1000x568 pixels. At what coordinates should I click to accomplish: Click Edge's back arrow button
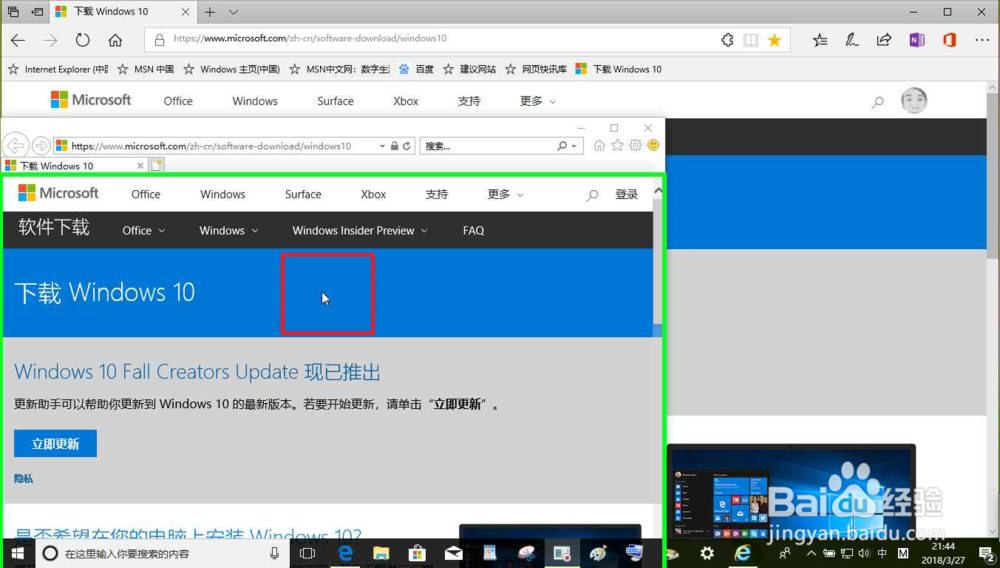pyautogui.click(x=18, y=40)
